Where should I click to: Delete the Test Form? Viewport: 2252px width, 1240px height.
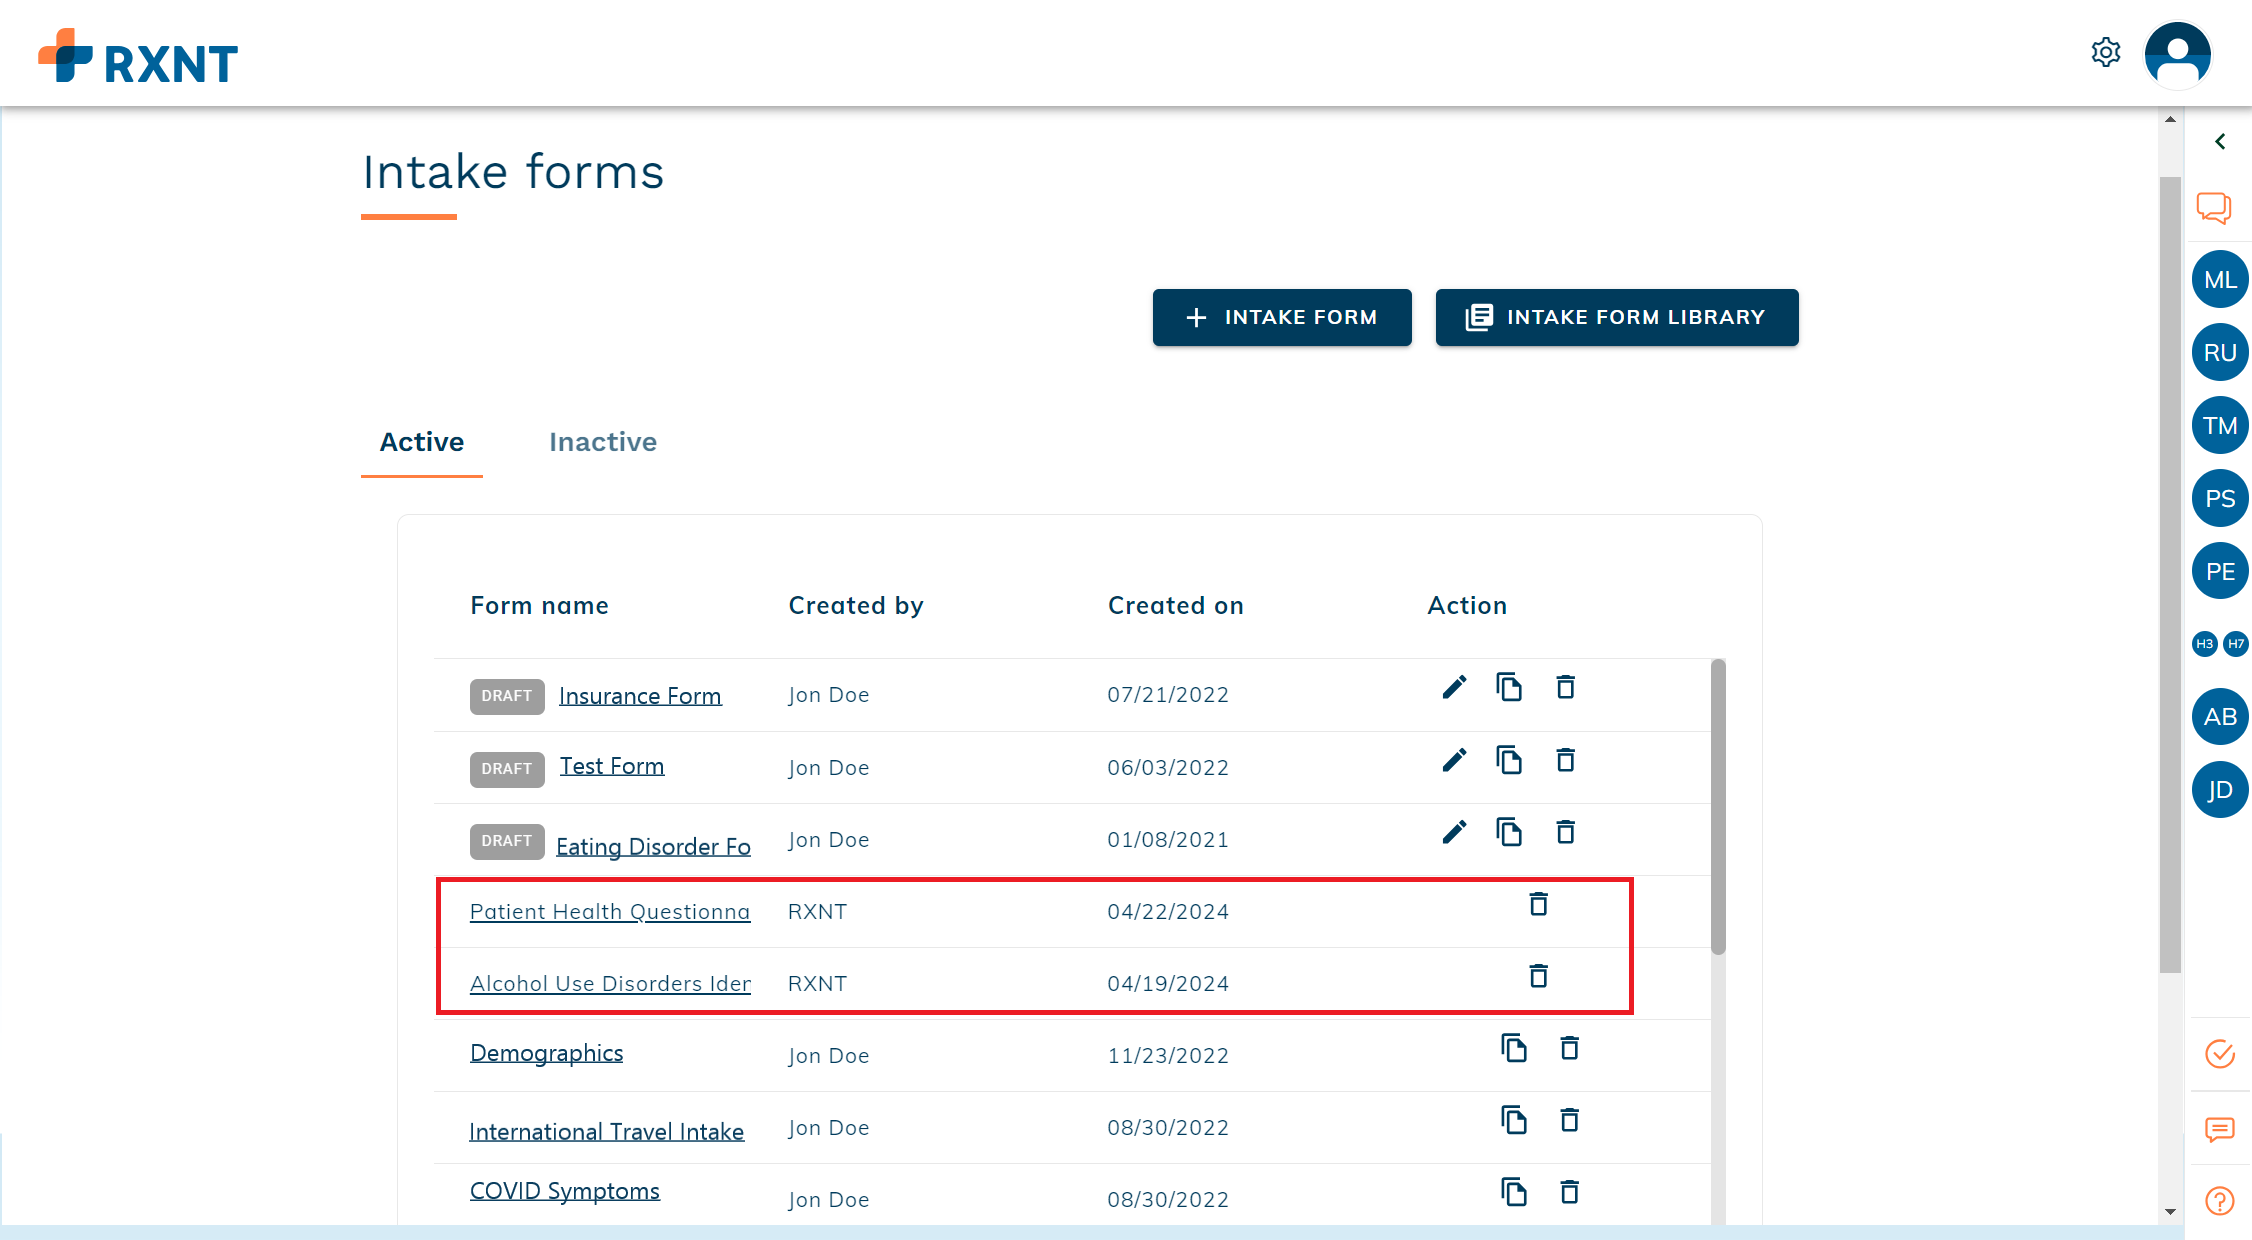(x=1566, y=760)
